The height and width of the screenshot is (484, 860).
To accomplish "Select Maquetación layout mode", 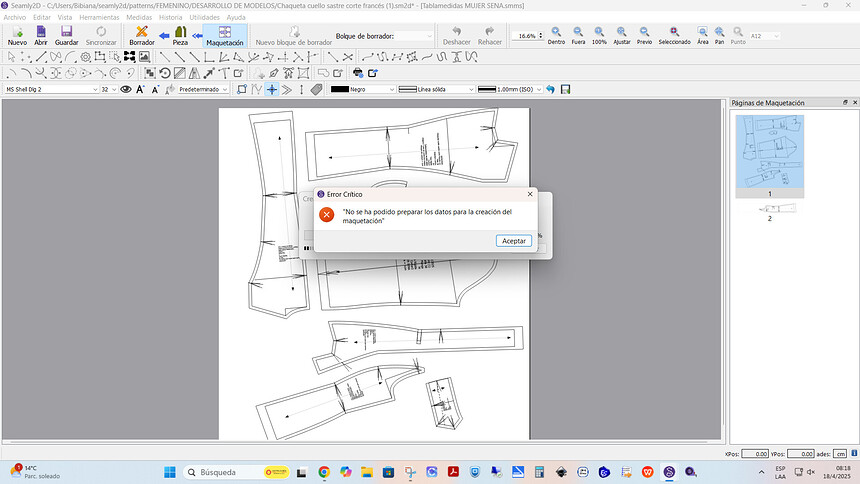I will (x=225, y=36).
